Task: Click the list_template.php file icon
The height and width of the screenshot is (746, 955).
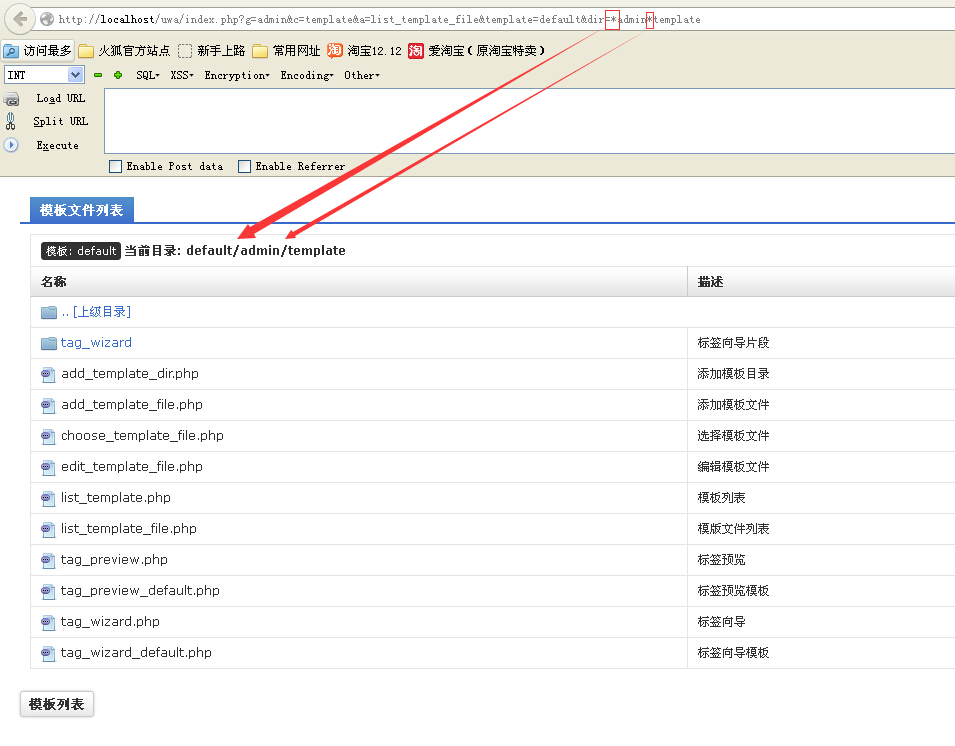Action: [48, 499]
